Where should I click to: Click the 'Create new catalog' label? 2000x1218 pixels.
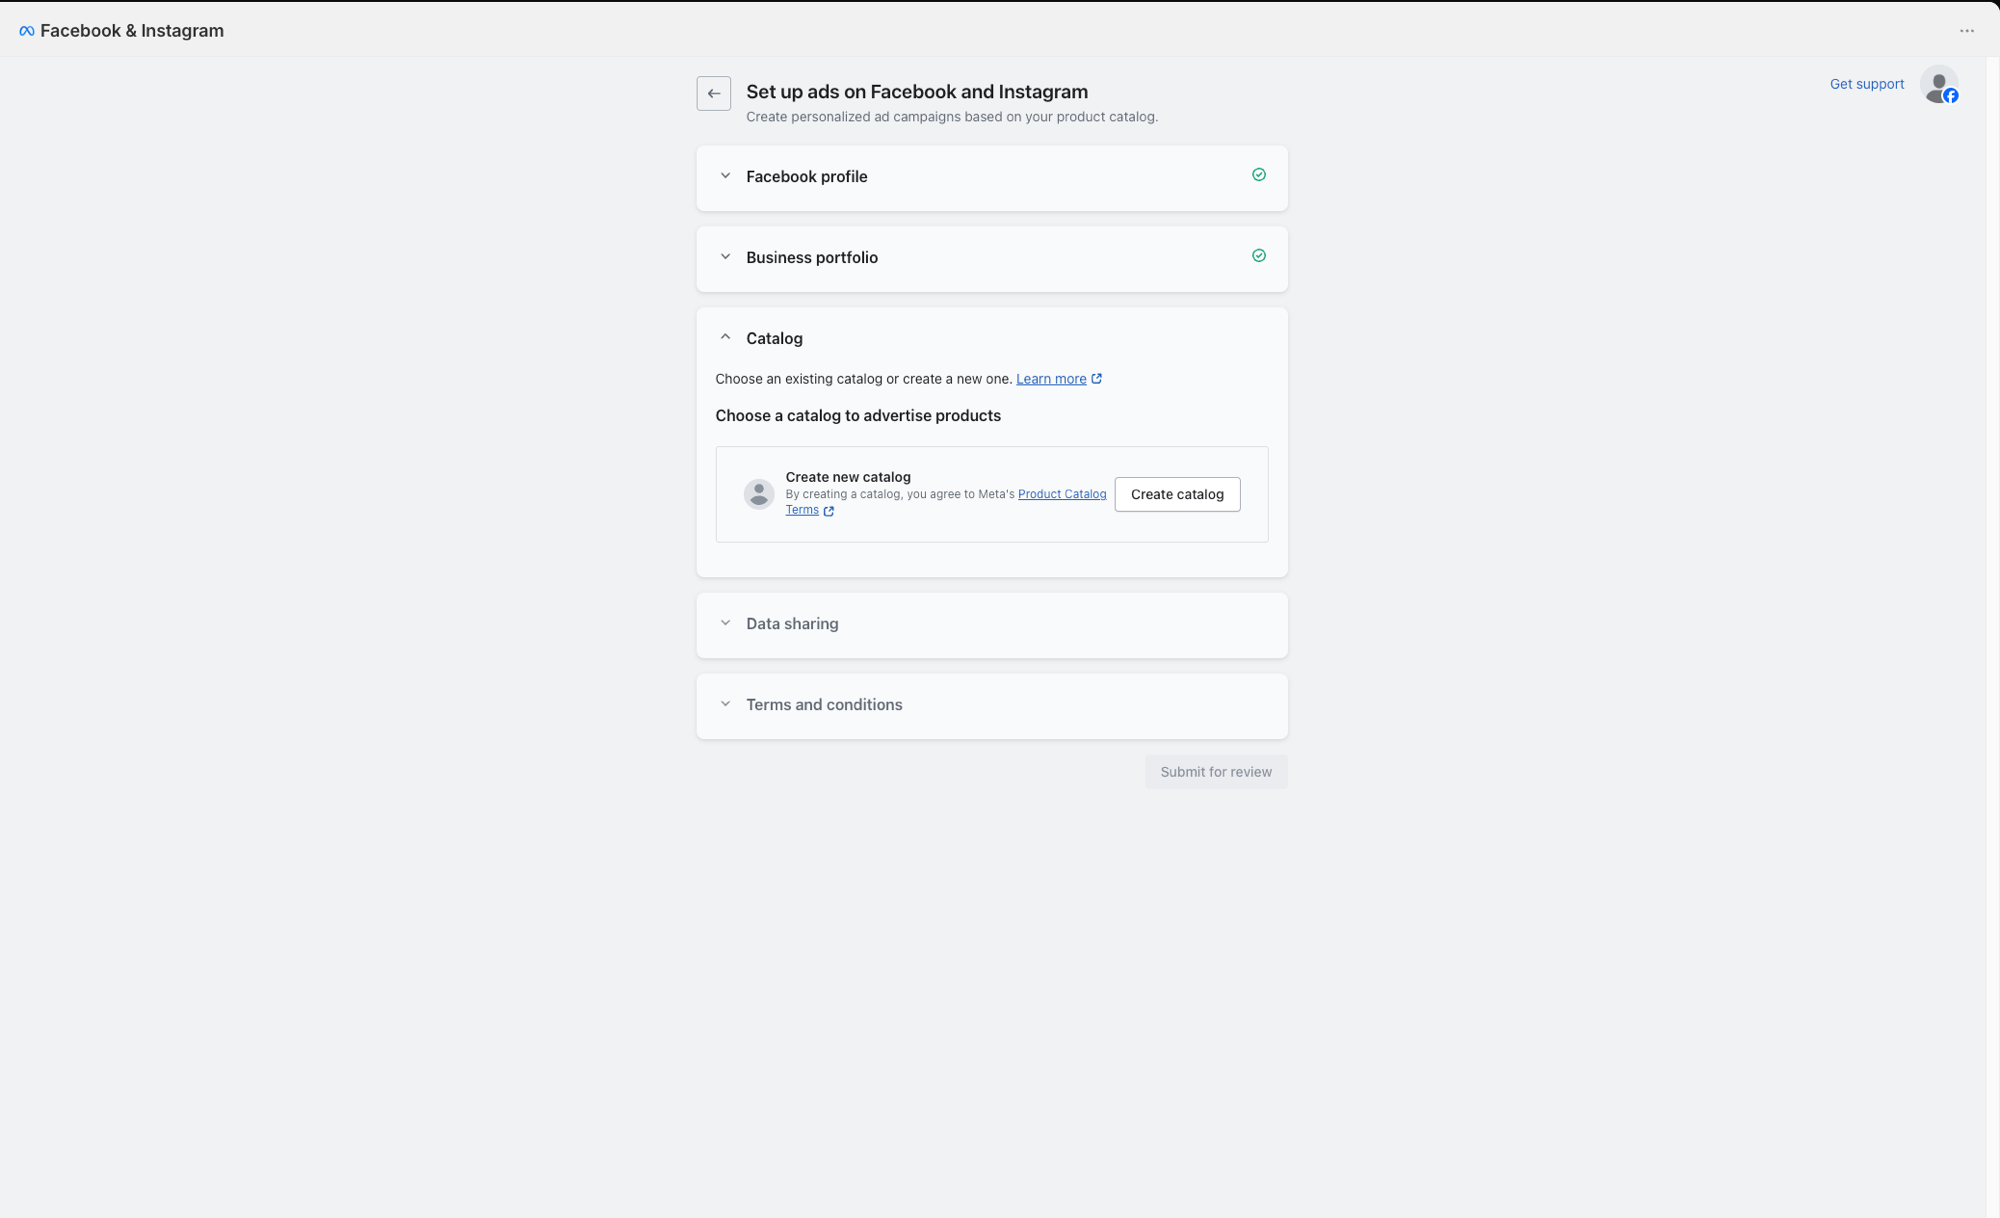click(848, 477)
